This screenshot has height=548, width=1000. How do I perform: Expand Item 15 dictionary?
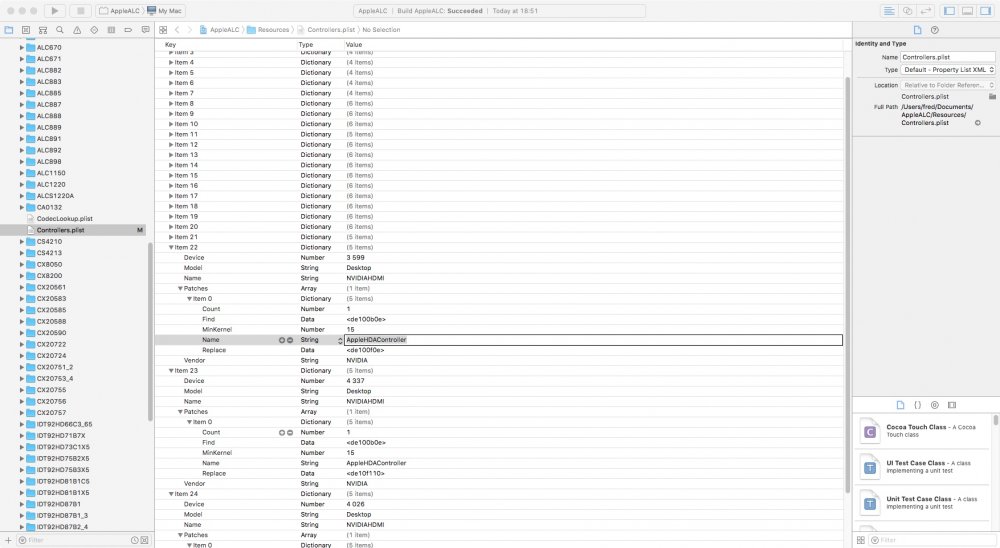[x=171, y=175]
